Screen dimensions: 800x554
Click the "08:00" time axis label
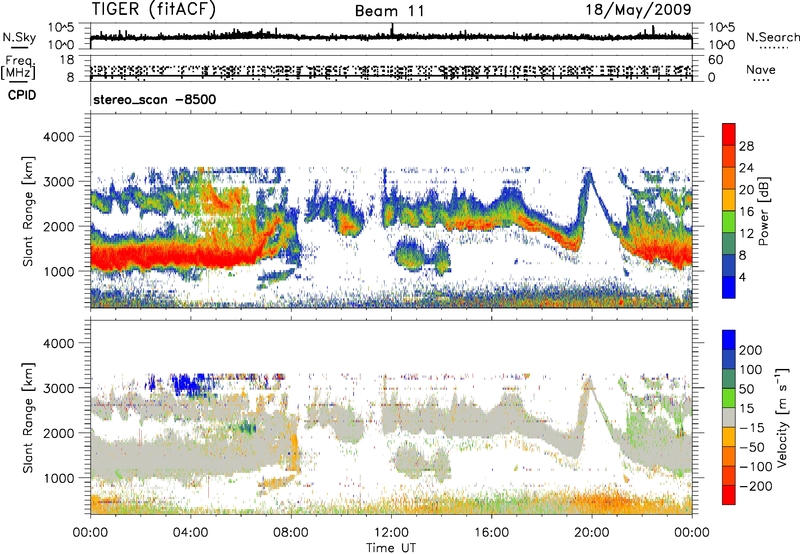point(291,533)
